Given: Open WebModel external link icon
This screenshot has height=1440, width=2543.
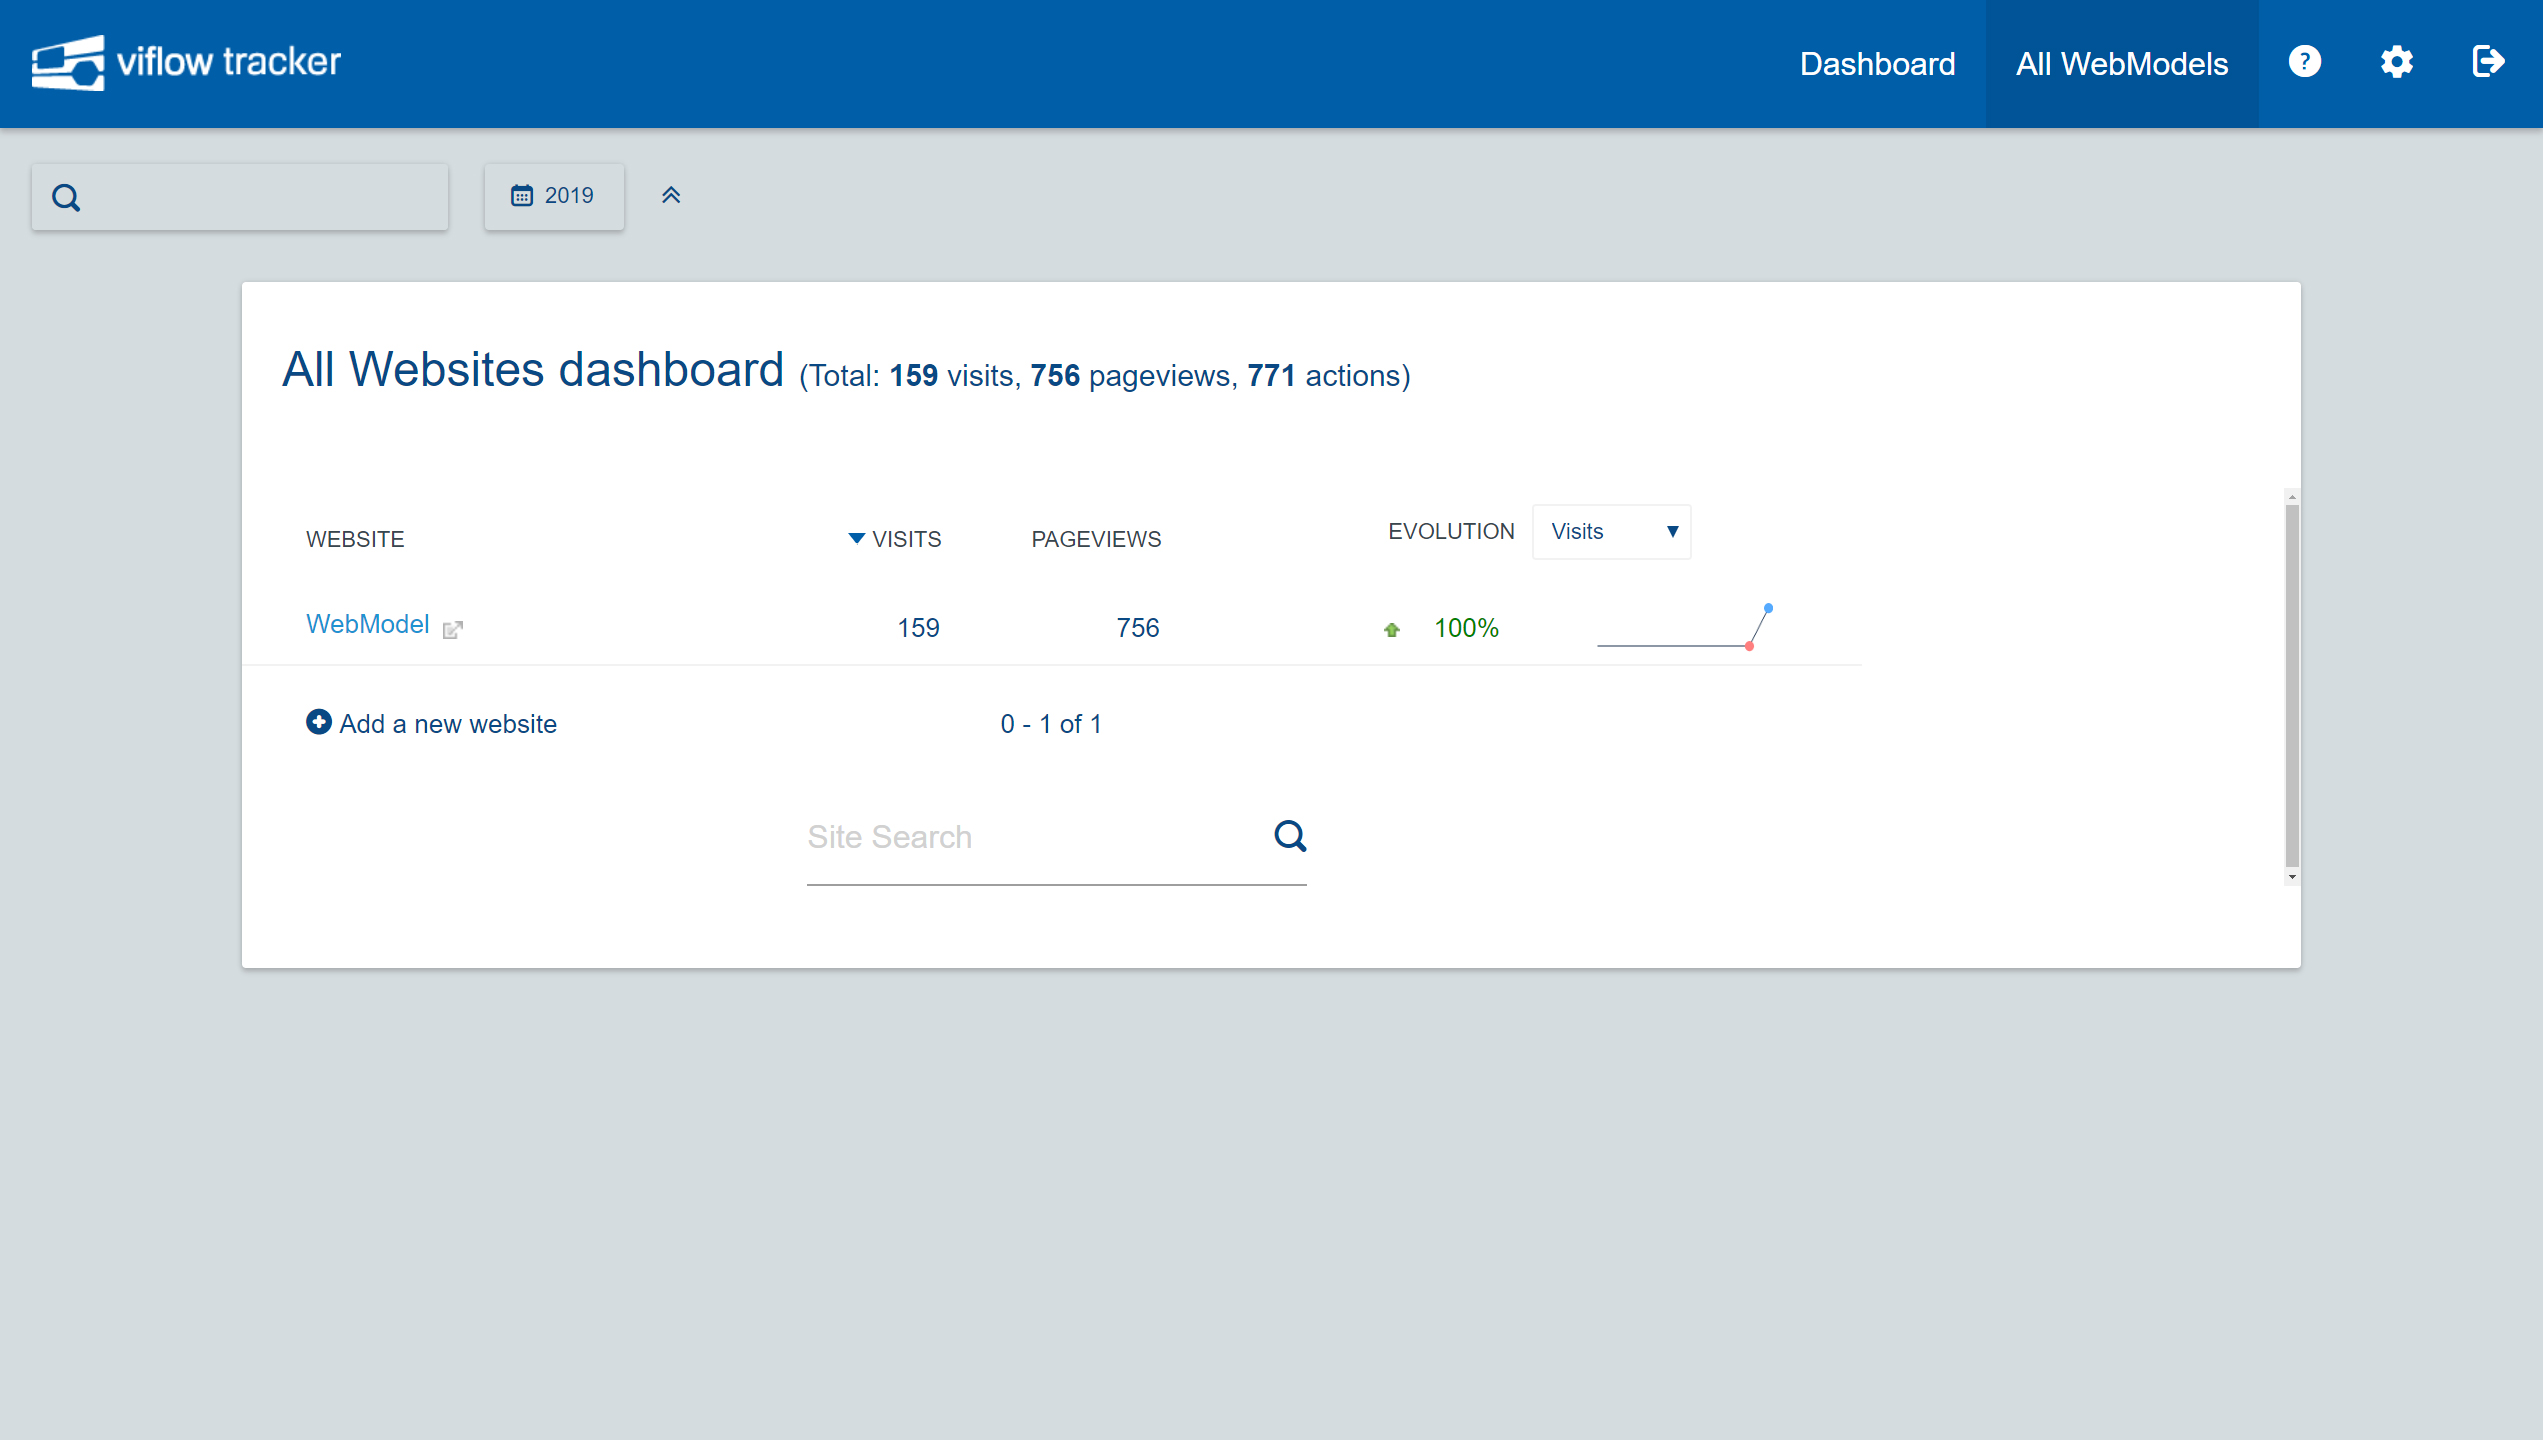Looking at the screenshot, I should [x=453, y=629].
